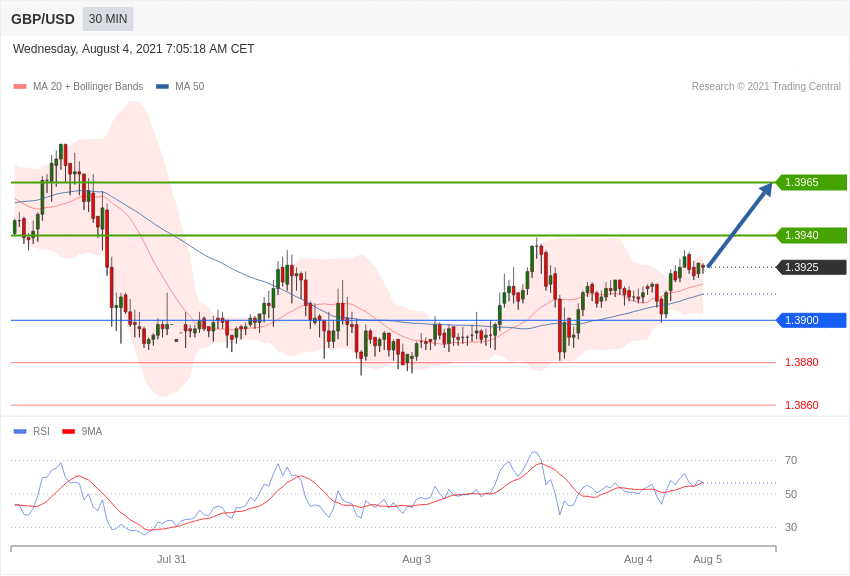This screenshot has height=576, width=850.
Task: Click the 1.3940 green resistance price tag
Action: coord(811,236)
